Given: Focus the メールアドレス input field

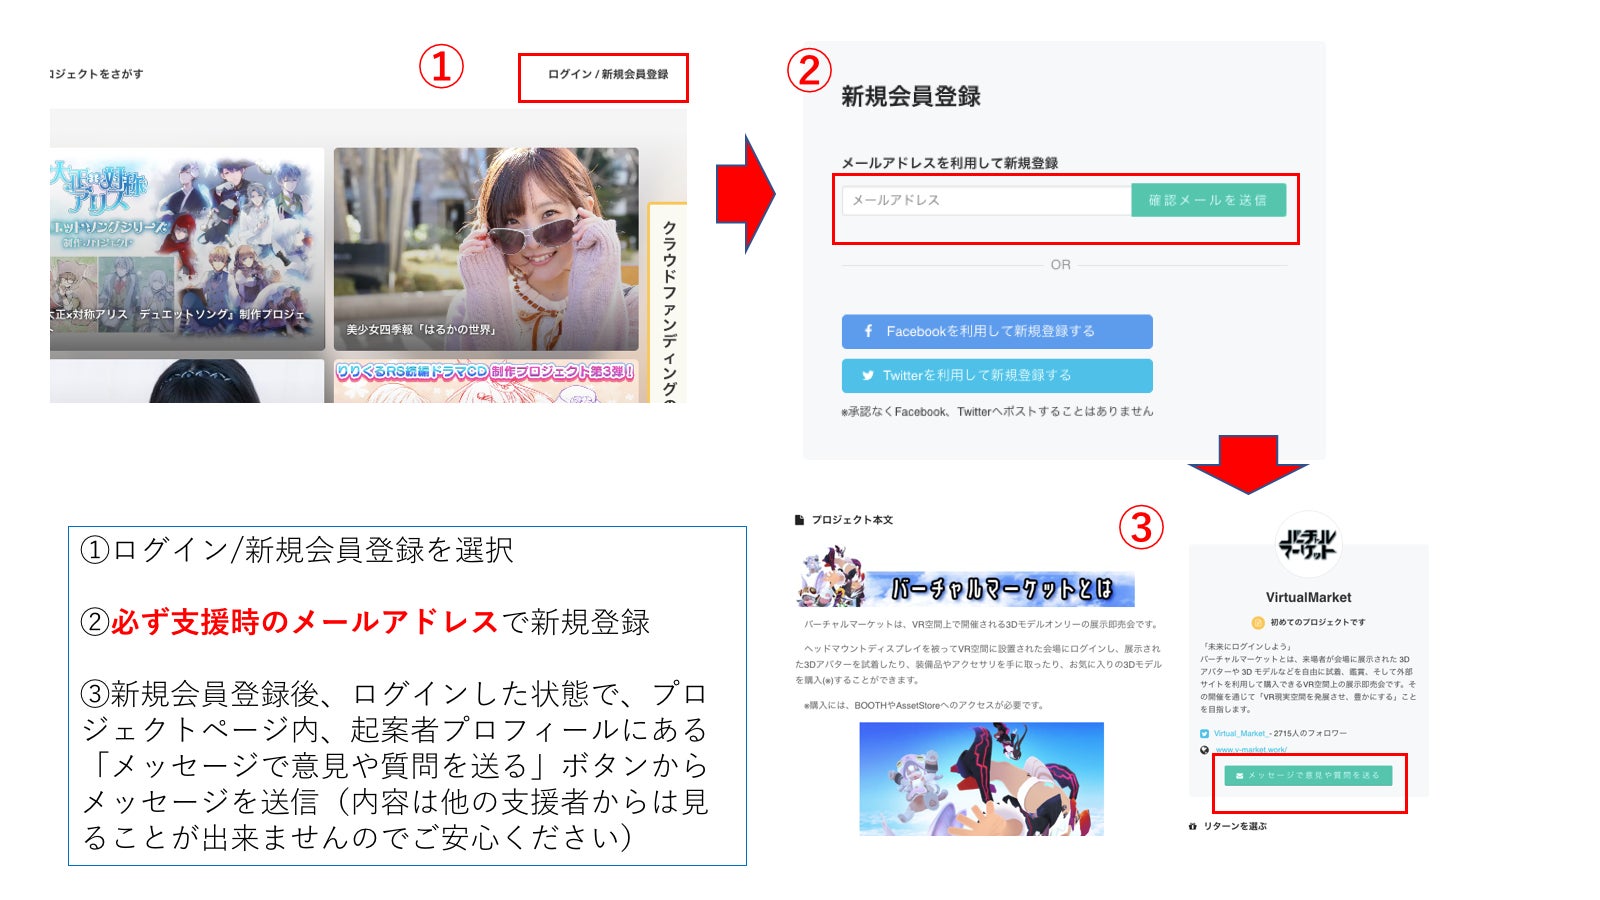Looking at the screenshot, I should pyautogui.click(x=986, y=200).
